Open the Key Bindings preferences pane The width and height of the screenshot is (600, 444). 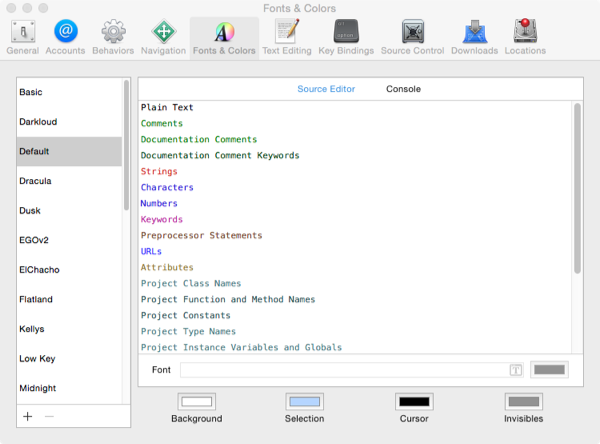tap(346, 38)
